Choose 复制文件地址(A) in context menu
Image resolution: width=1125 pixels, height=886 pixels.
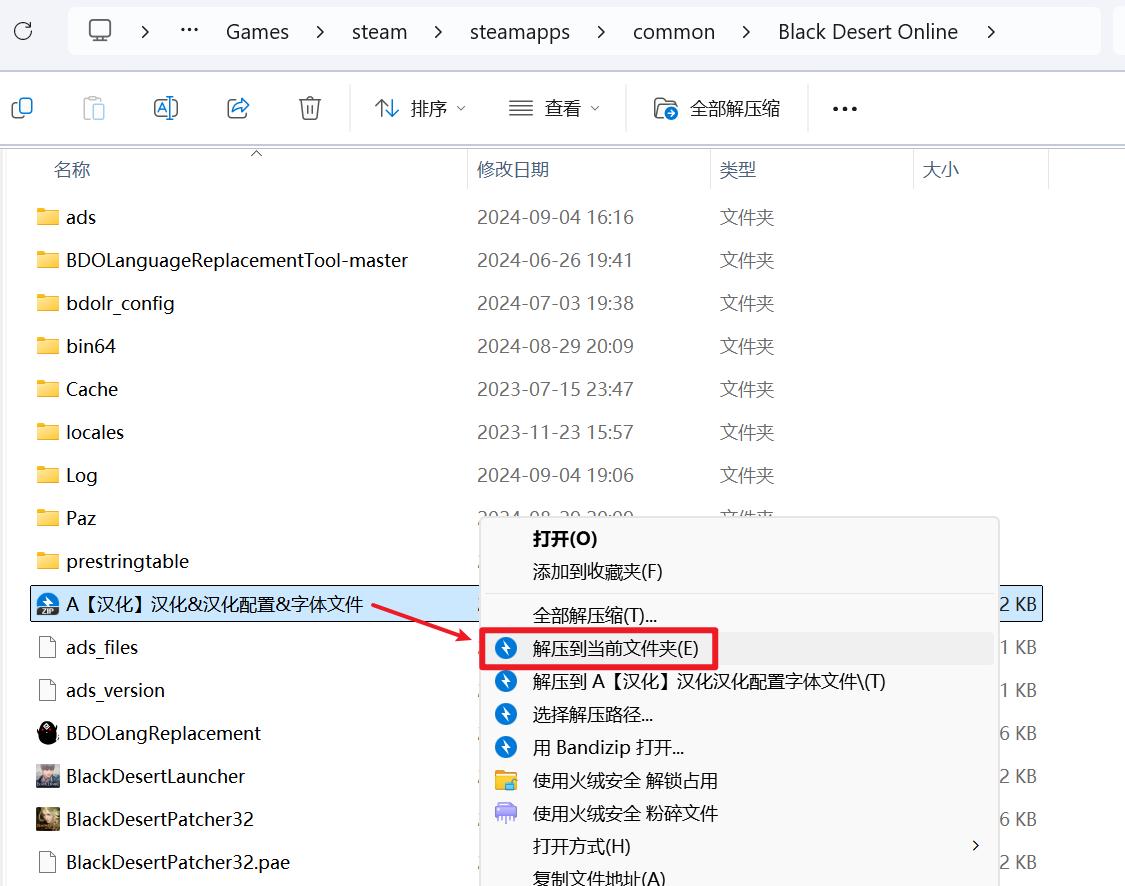coord(739,877)
